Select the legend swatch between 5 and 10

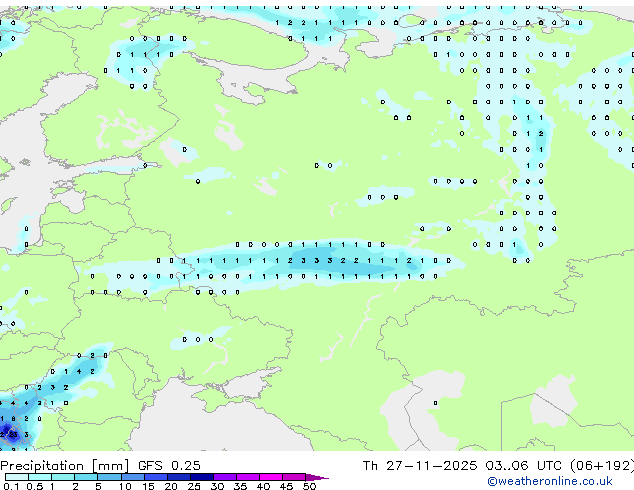pos(109,477)
